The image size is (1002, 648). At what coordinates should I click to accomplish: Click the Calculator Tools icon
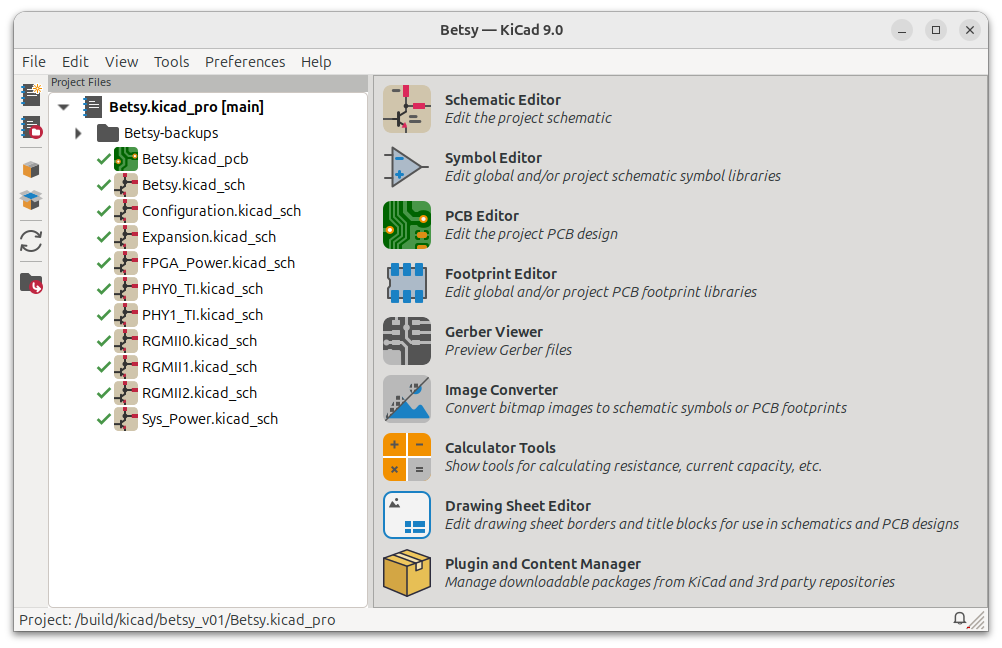(406, 457)
